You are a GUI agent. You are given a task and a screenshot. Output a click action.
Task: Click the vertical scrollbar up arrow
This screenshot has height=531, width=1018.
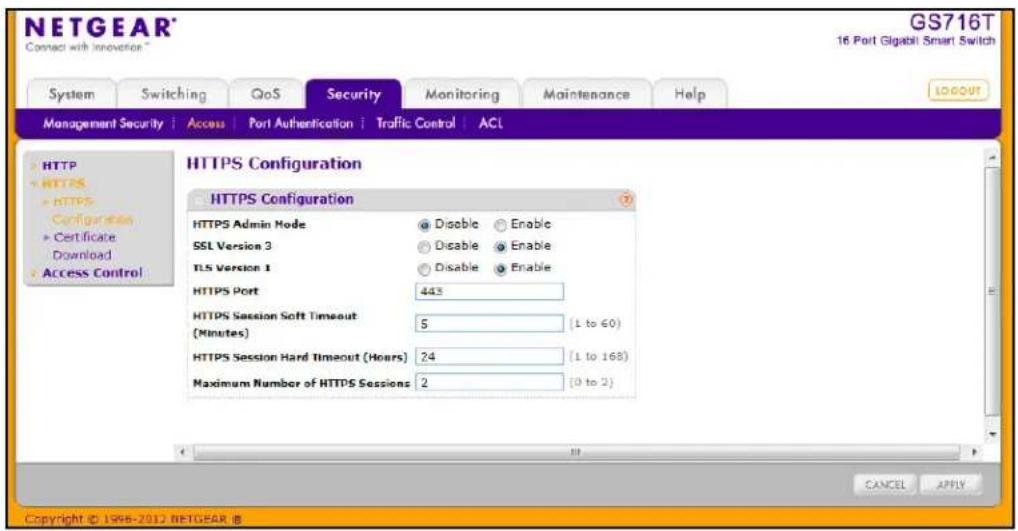tap(992, 158)
